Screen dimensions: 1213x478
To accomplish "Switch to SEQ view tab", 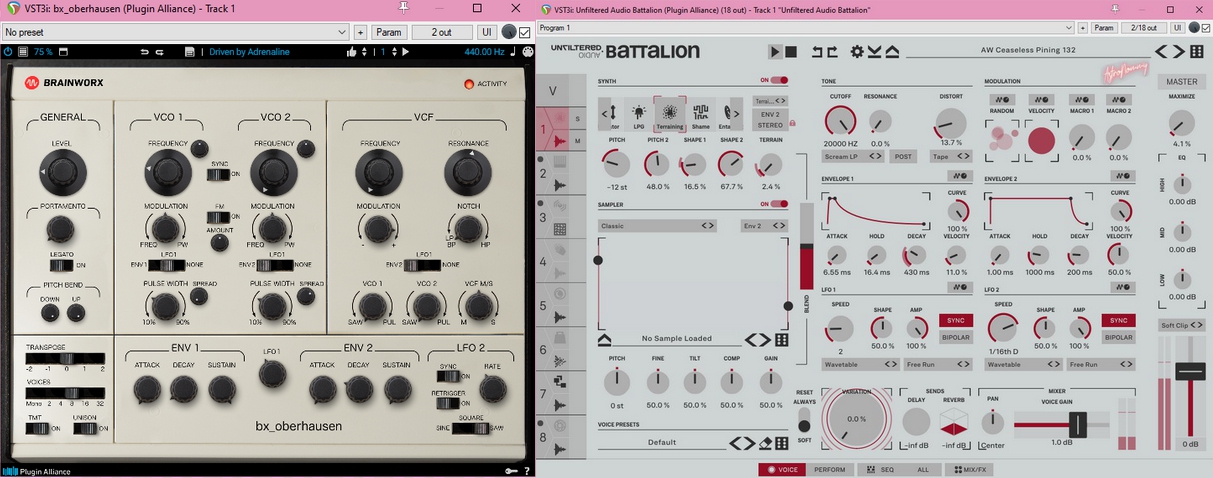I will click(880, 469).
